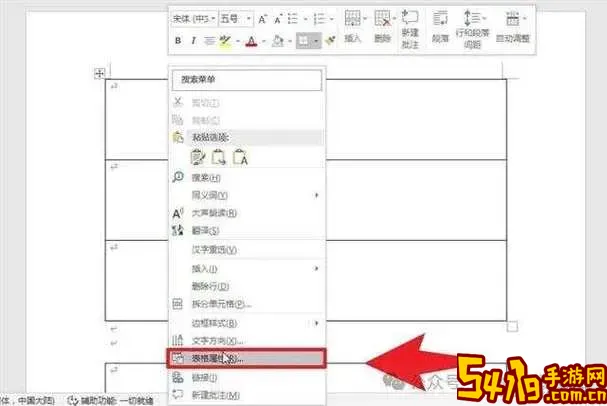607x406 pixels.
Task: Choose Text Direction (文字方向) menu entry
Action: tap(247, 341)
